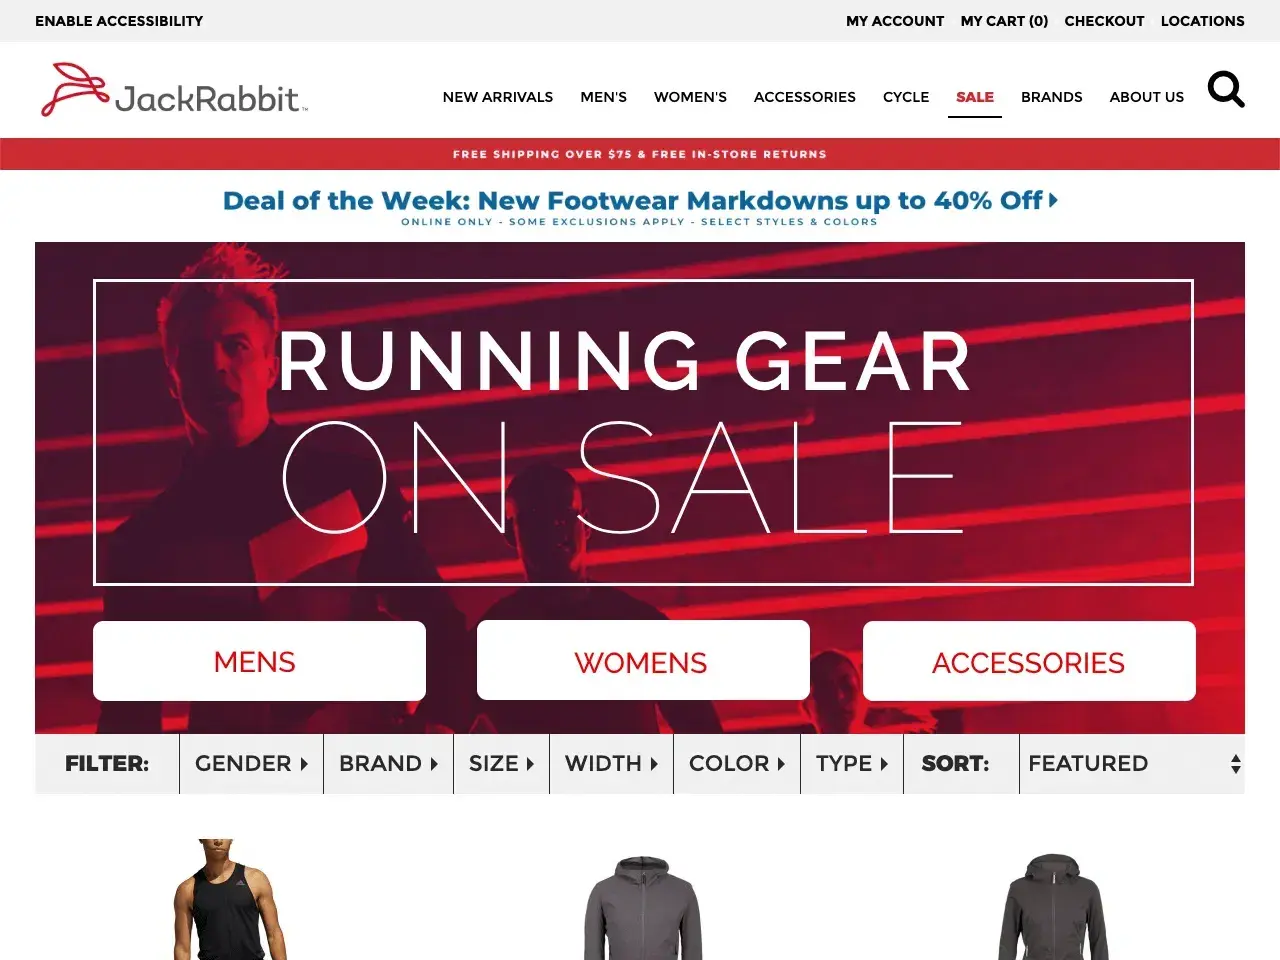Select the Sale menu tab

(x=975, y=97)
